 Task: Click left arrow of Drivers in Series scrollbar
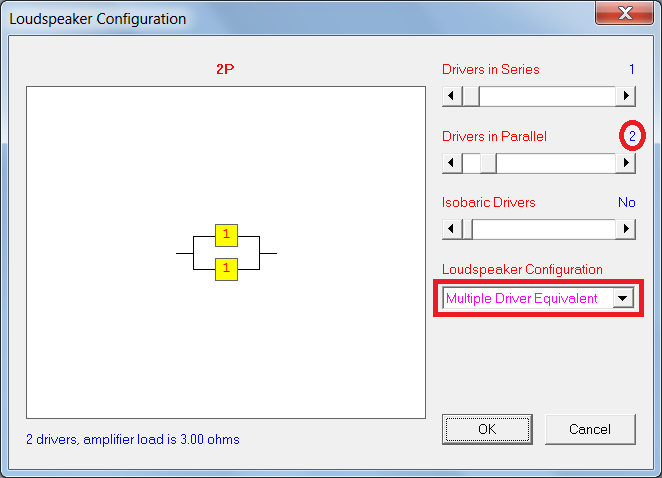[452, 96]
